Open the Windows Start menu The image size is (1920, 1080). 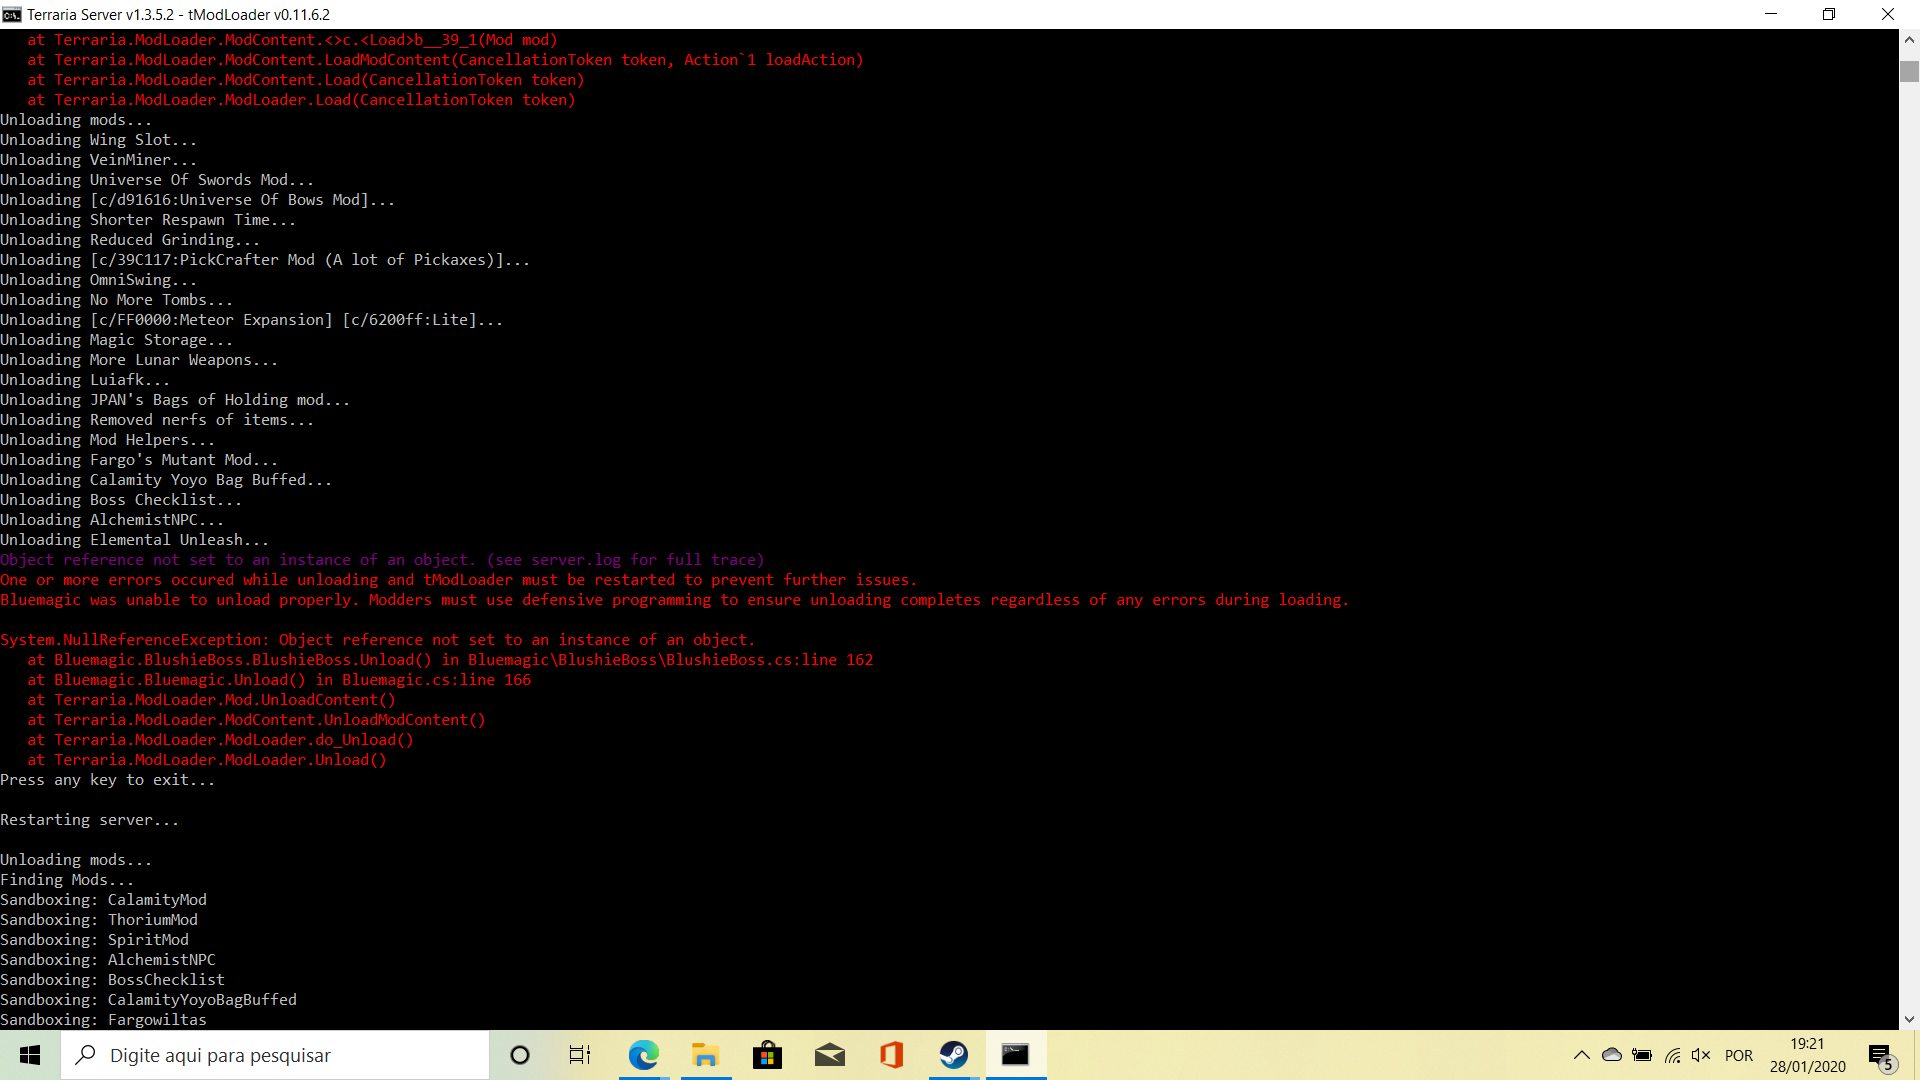pos(30,1055)
